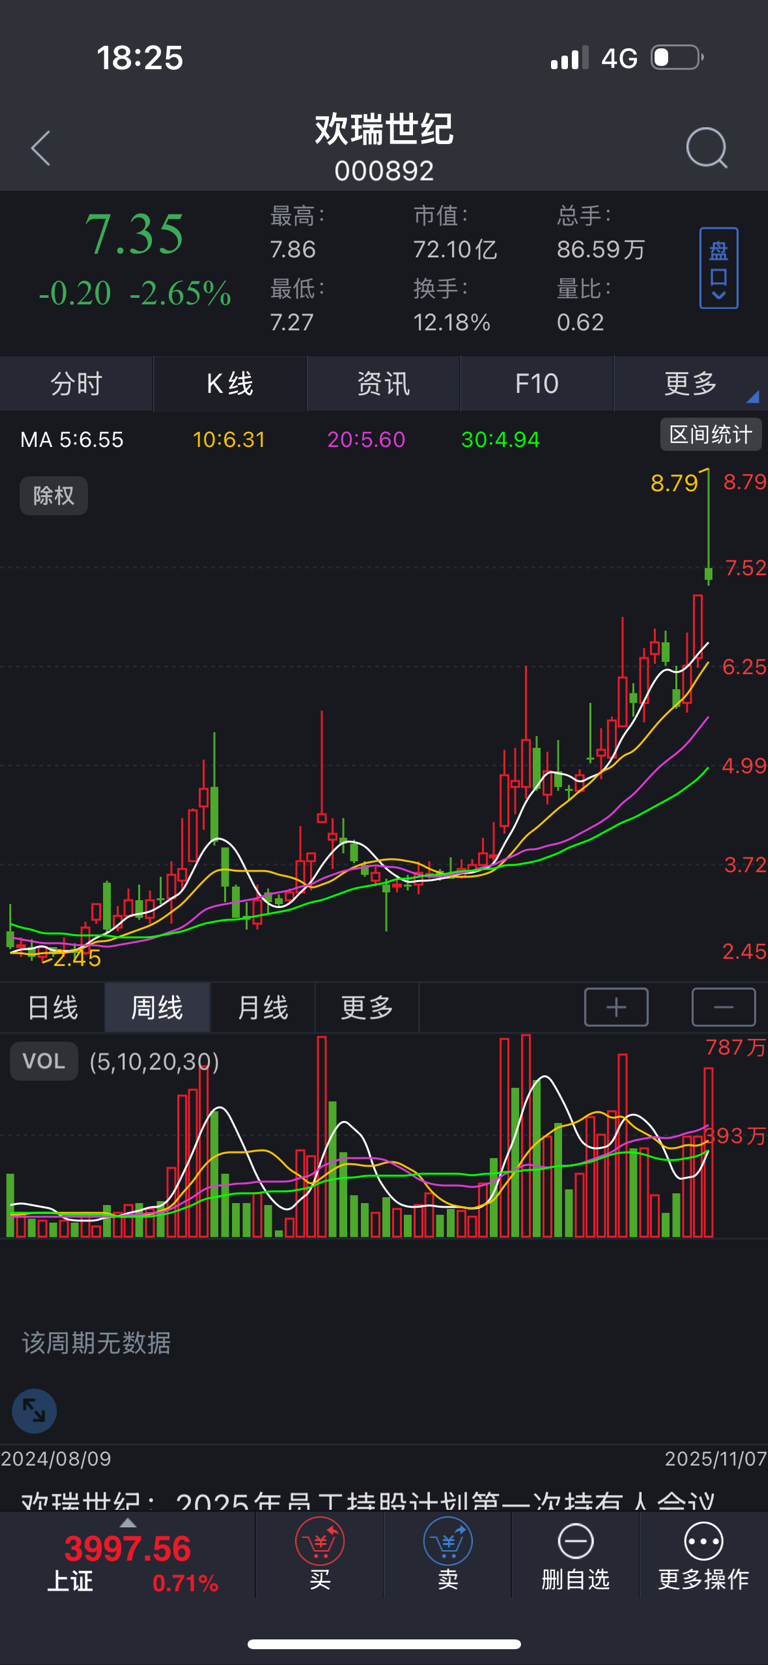The image size is (769, 1665).
Task: Go back with the left arrow
Action: click(x=41, y=148)
